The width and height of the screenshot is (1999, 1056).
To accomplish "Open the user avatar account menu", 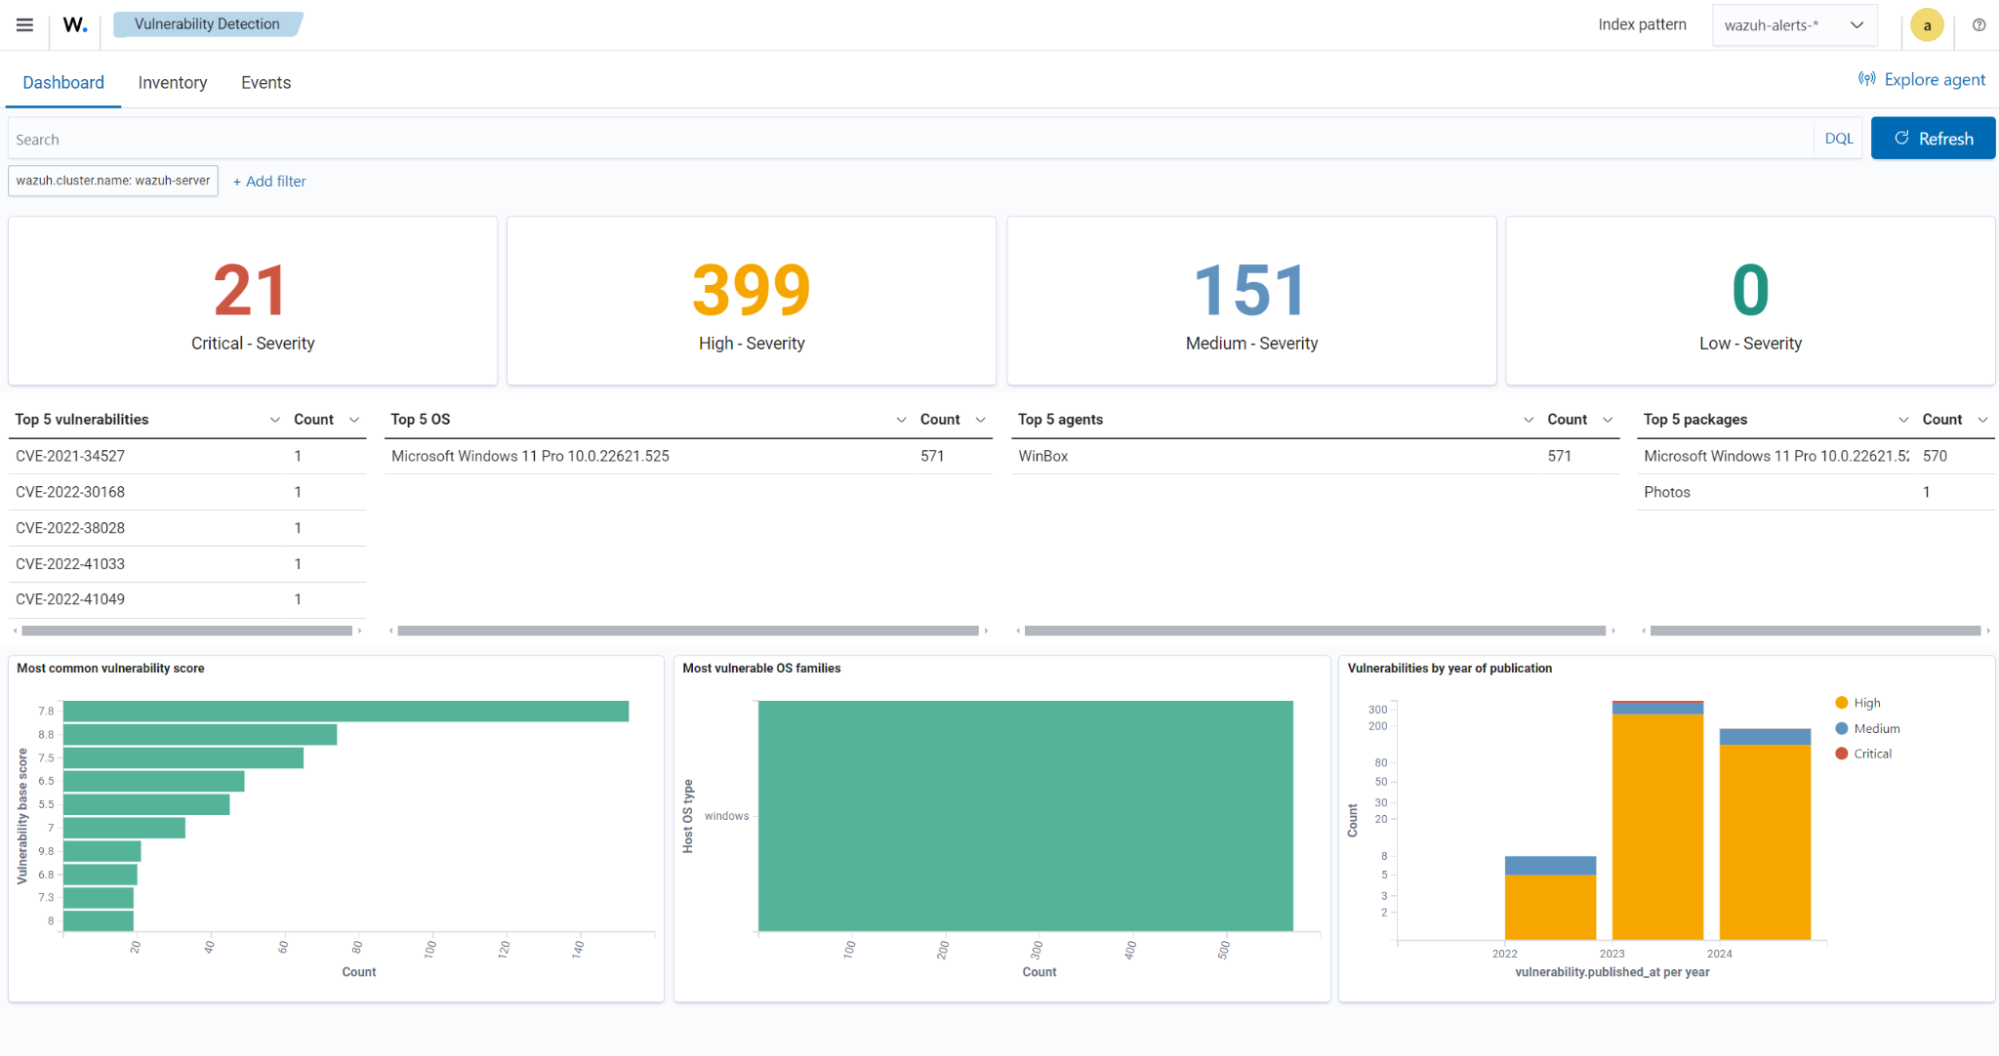I will [x=1926, y=24].
